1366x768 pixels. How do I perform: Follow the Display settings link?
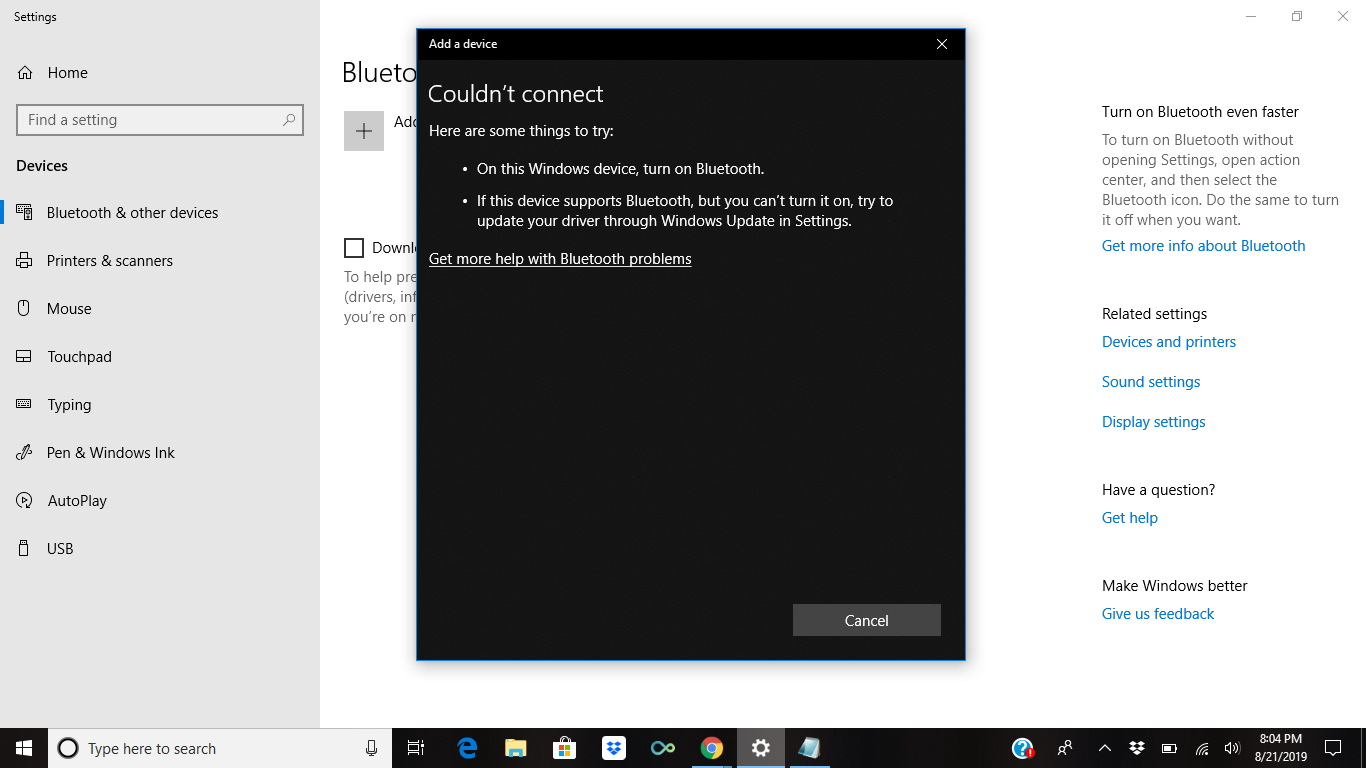pyautogui.click(x=1154, y=422)
